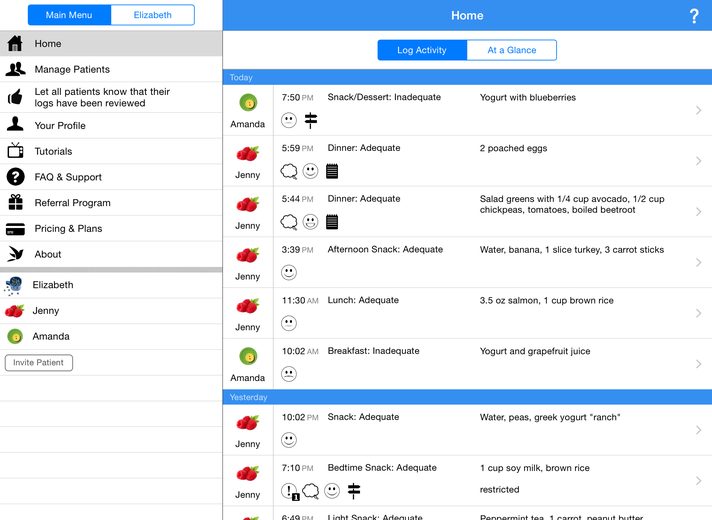Image resolution: width=712 pixels, height=520 pixels.
Task: Click the FAQ & Support question icon
Action: click(x=15, y=177)
